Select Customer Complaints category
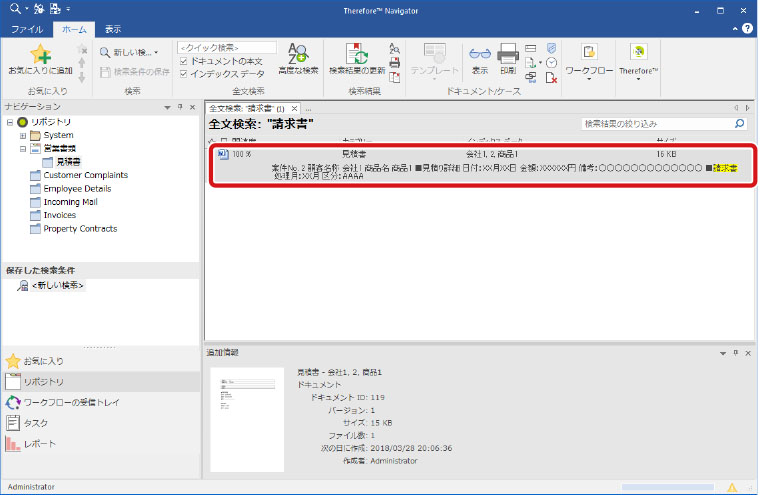The image size is (772, 495). tap(85, 175)
